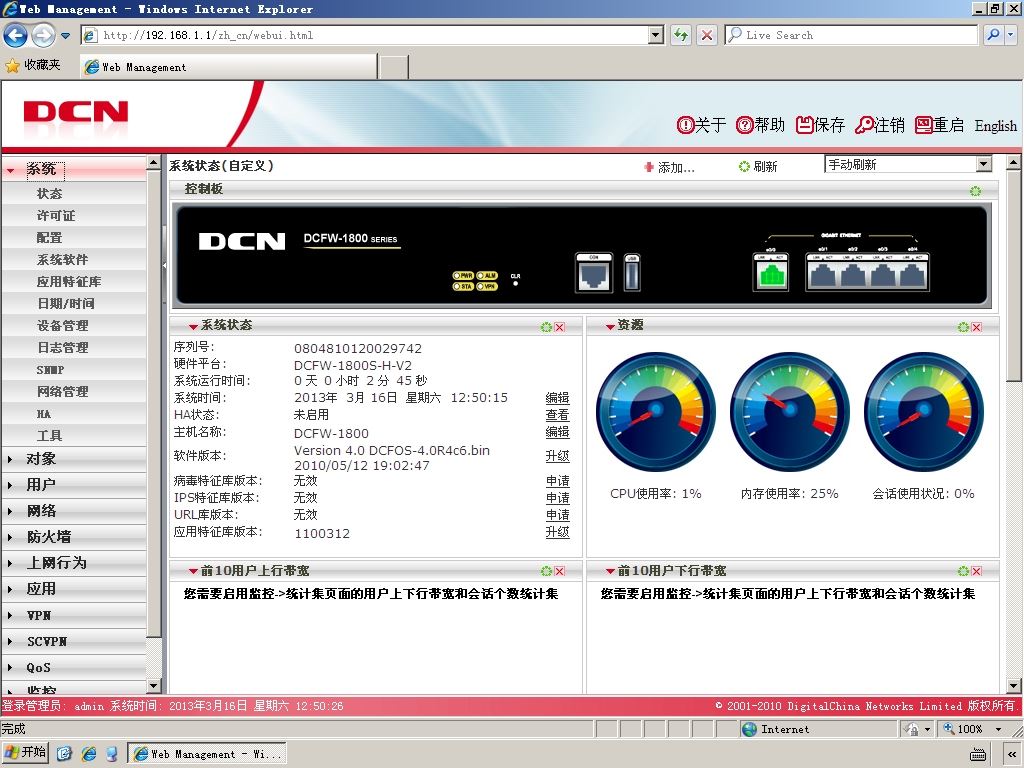The image size is (1024, 768).
Task: Refresh the status page with 刷新
Action: tap(758, 167)
